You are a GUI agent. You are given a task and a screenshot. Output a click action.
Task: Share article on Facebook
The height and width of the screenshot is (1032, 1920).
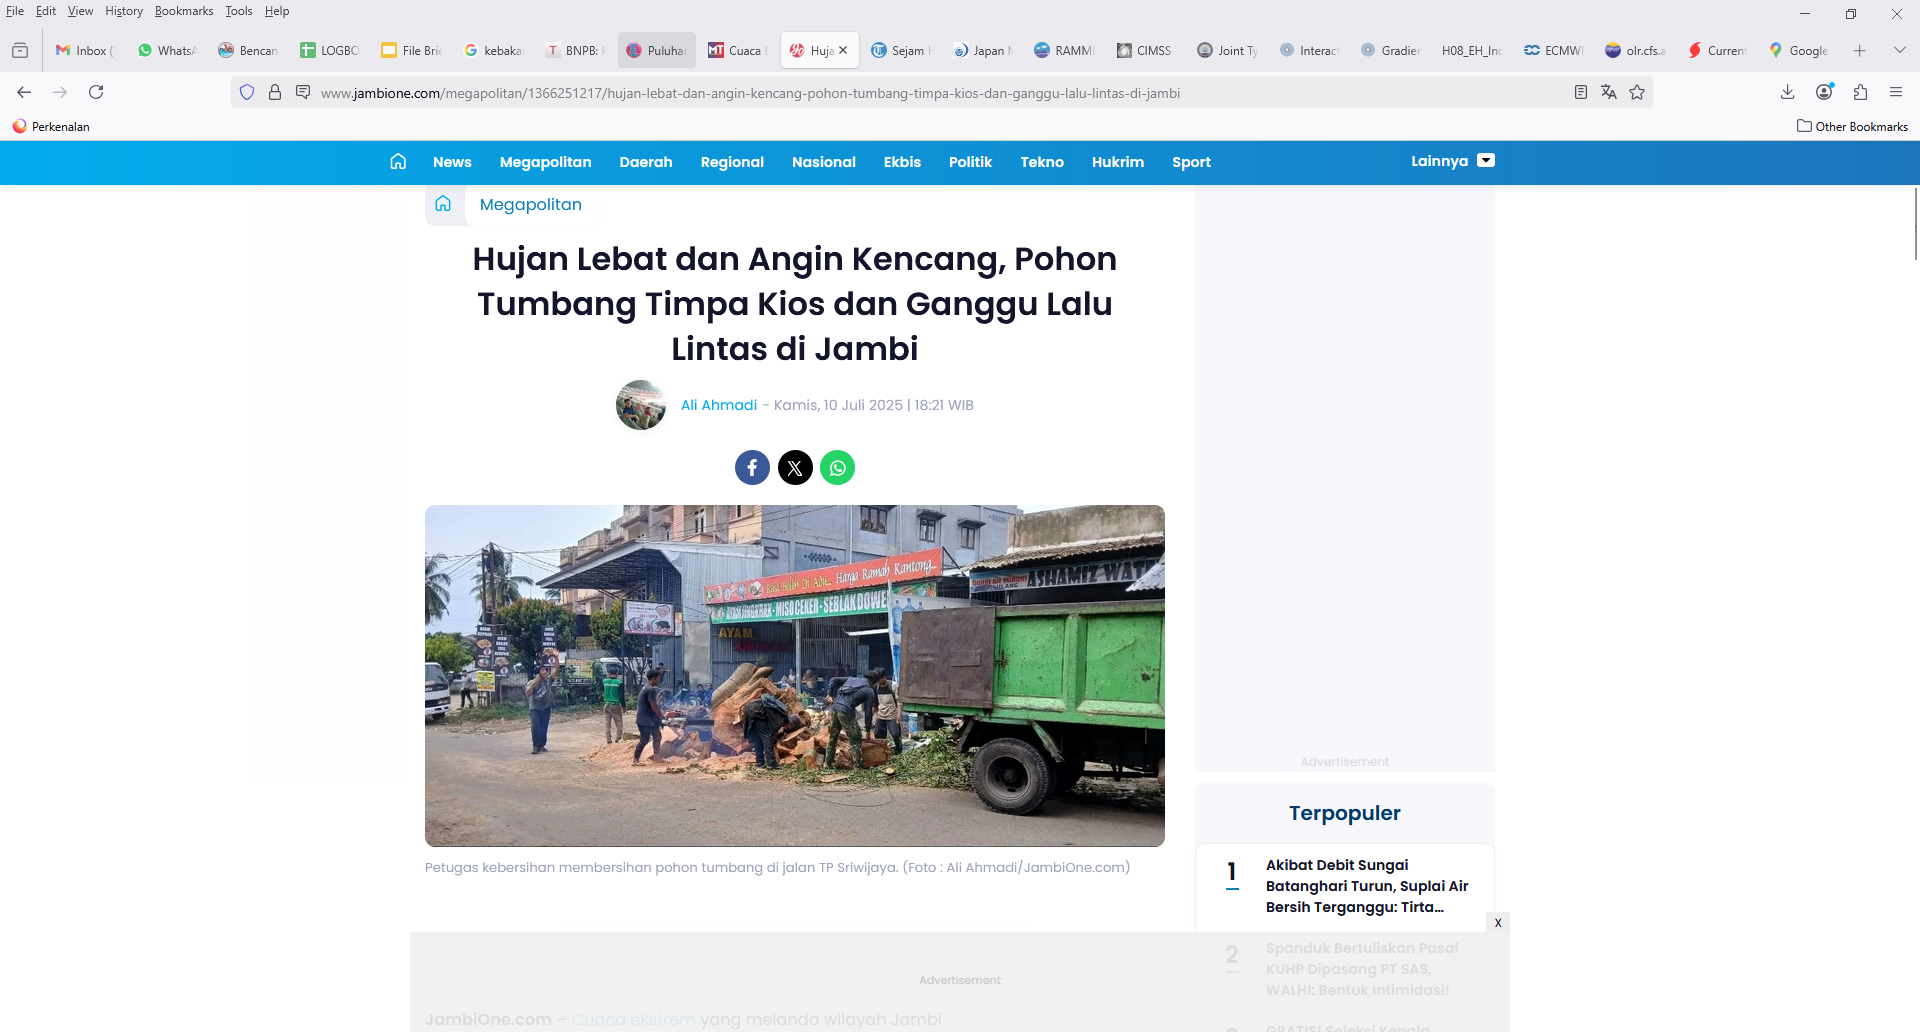click(x=752, y=467)
